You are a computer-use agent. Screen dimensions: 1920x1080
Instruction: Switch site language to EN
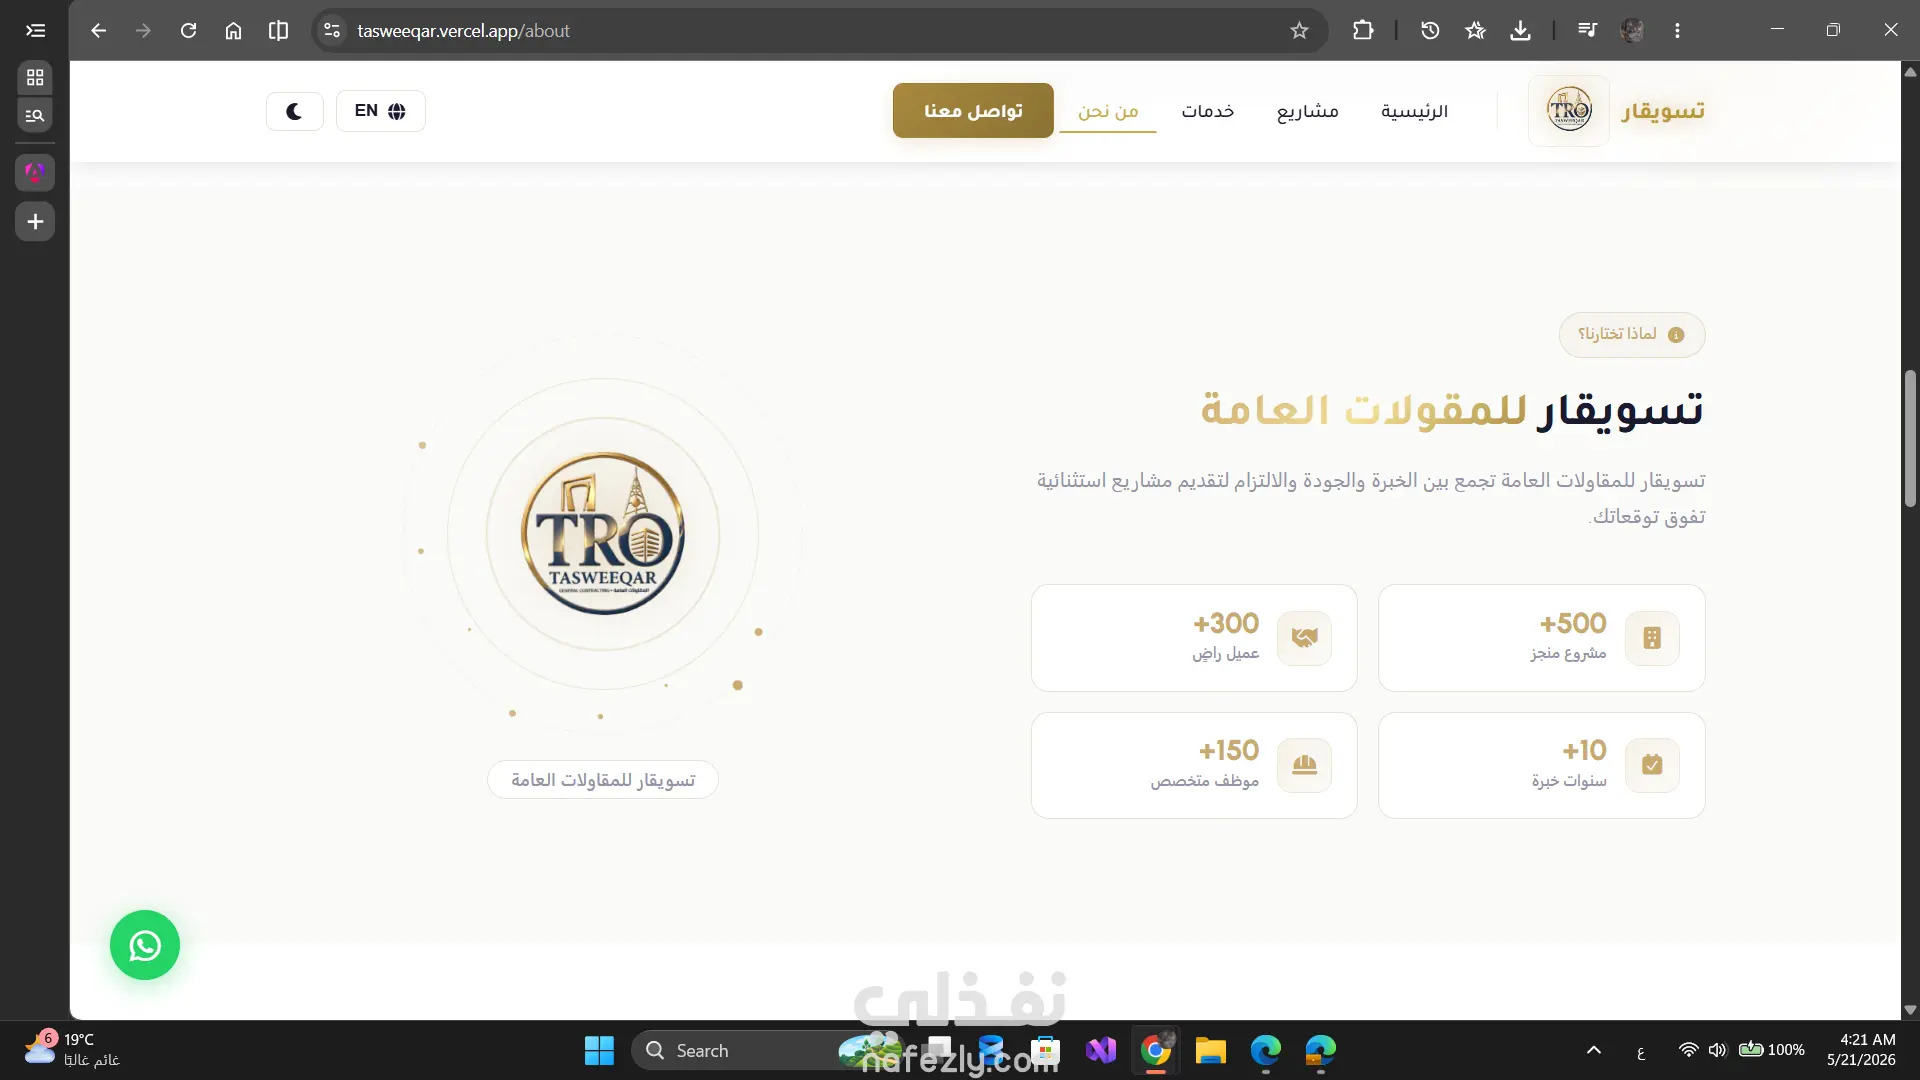tap(380, 111)
